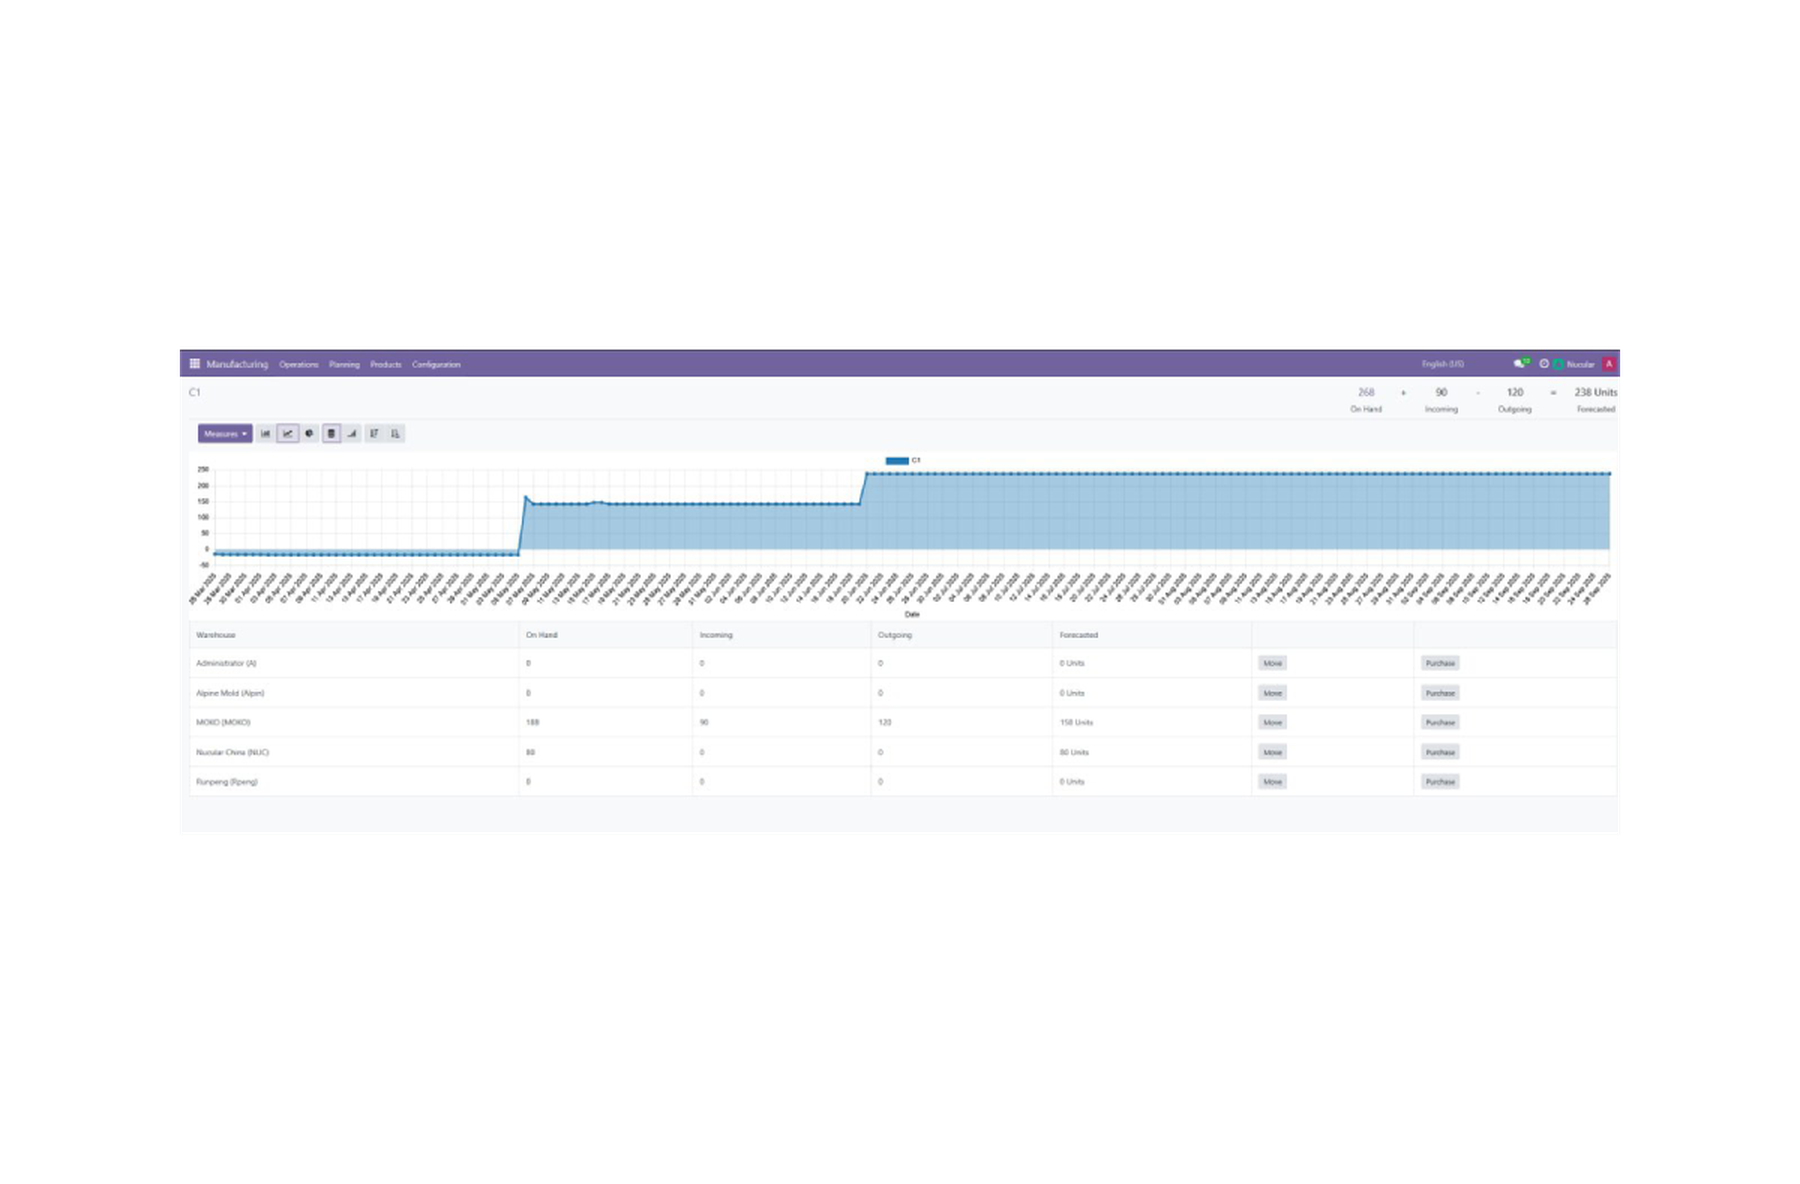This screenshot has height=1184, width=1800.
Task: Toggle the C1 legend color swatch
Action: point(897,461)
